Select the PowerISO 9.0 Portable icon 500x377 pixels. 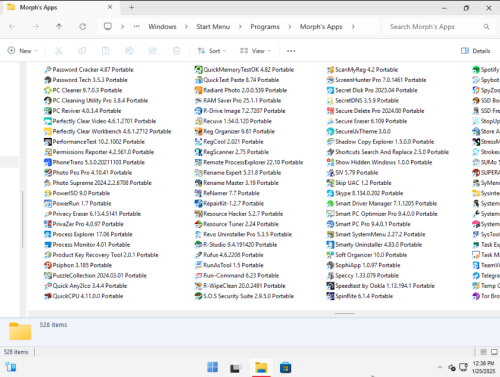click(x=48, y=193)
